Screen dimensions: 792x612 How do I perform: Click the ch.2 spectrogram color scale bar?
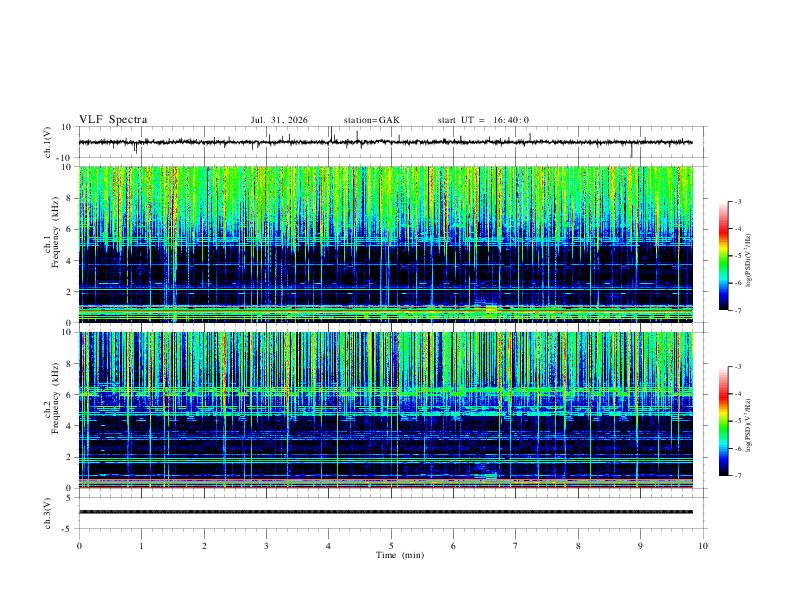[724, 421]
